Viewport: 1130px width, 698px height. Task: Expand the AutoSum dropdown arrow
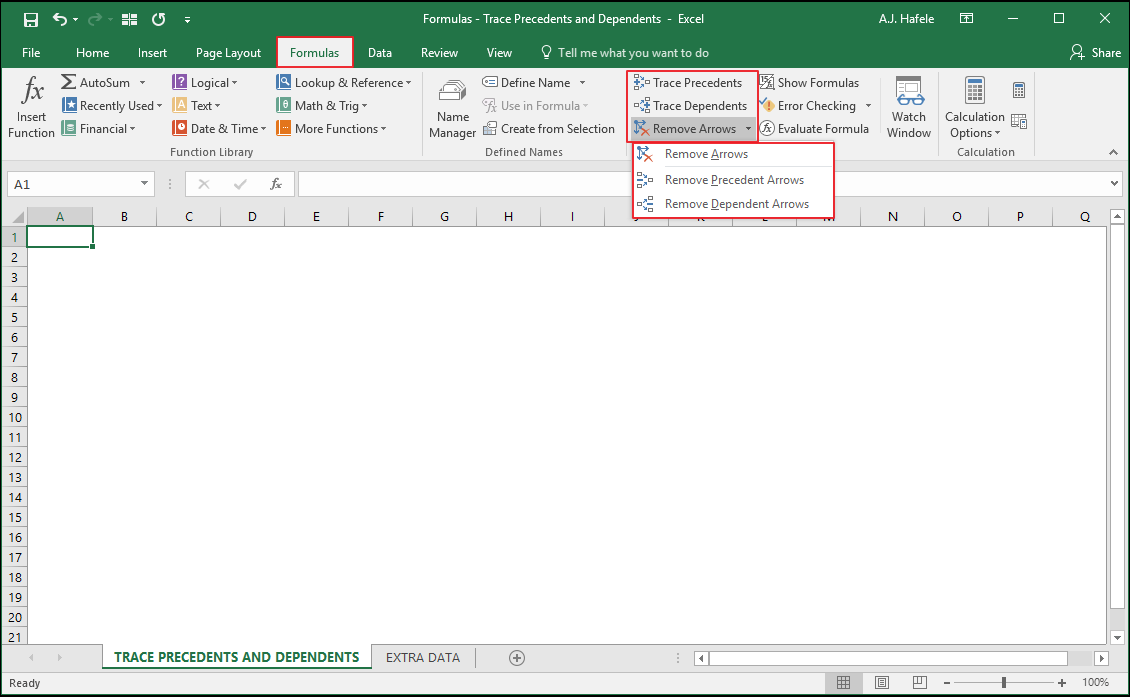point(143,82)
